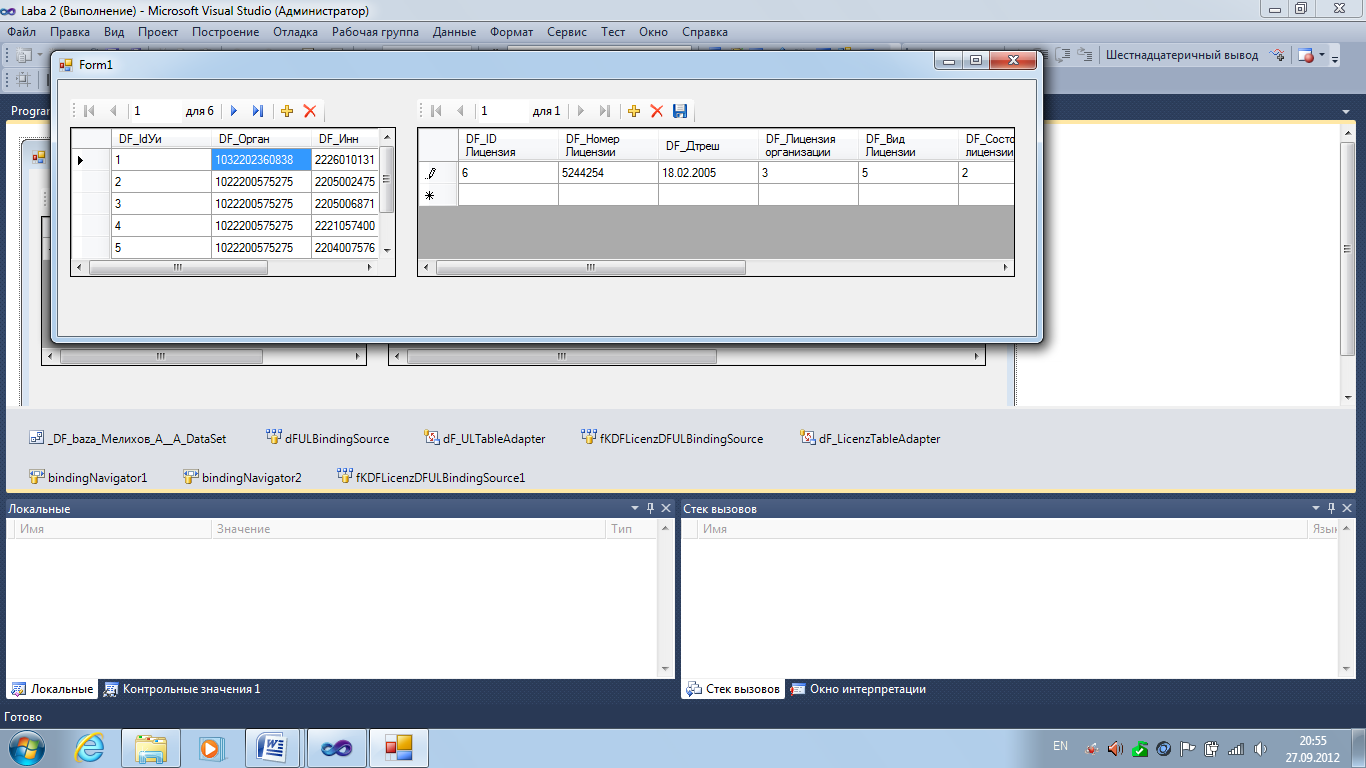Click the breakpoints window toolbar icon
Screen dimensions: 1366x768
click(x=1306, y=56)
